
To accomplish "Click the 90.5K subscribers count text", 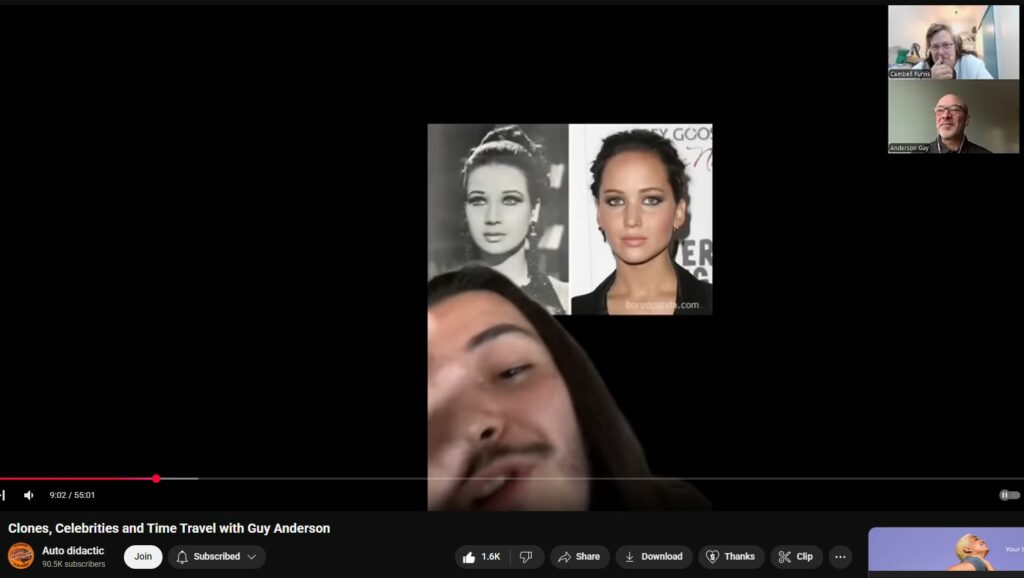I will click(x=74, y=564).
